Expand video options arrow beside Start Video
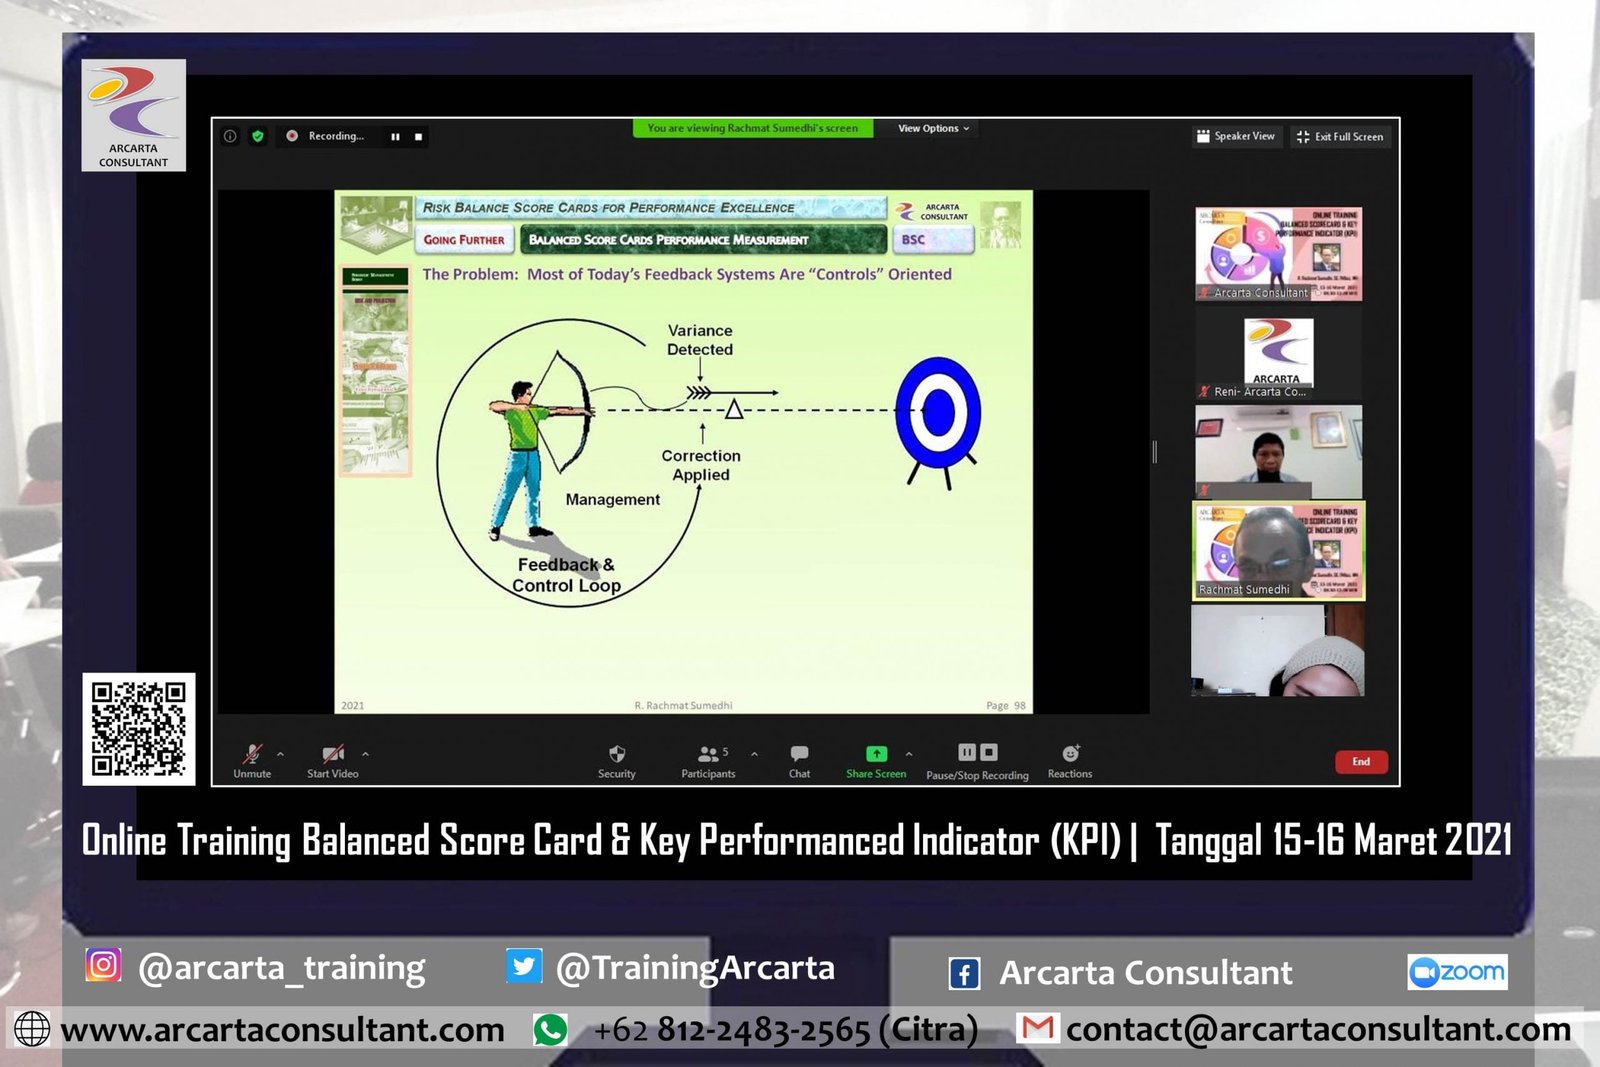This screenshot has height=1067, width=1600. coord(365,755)
